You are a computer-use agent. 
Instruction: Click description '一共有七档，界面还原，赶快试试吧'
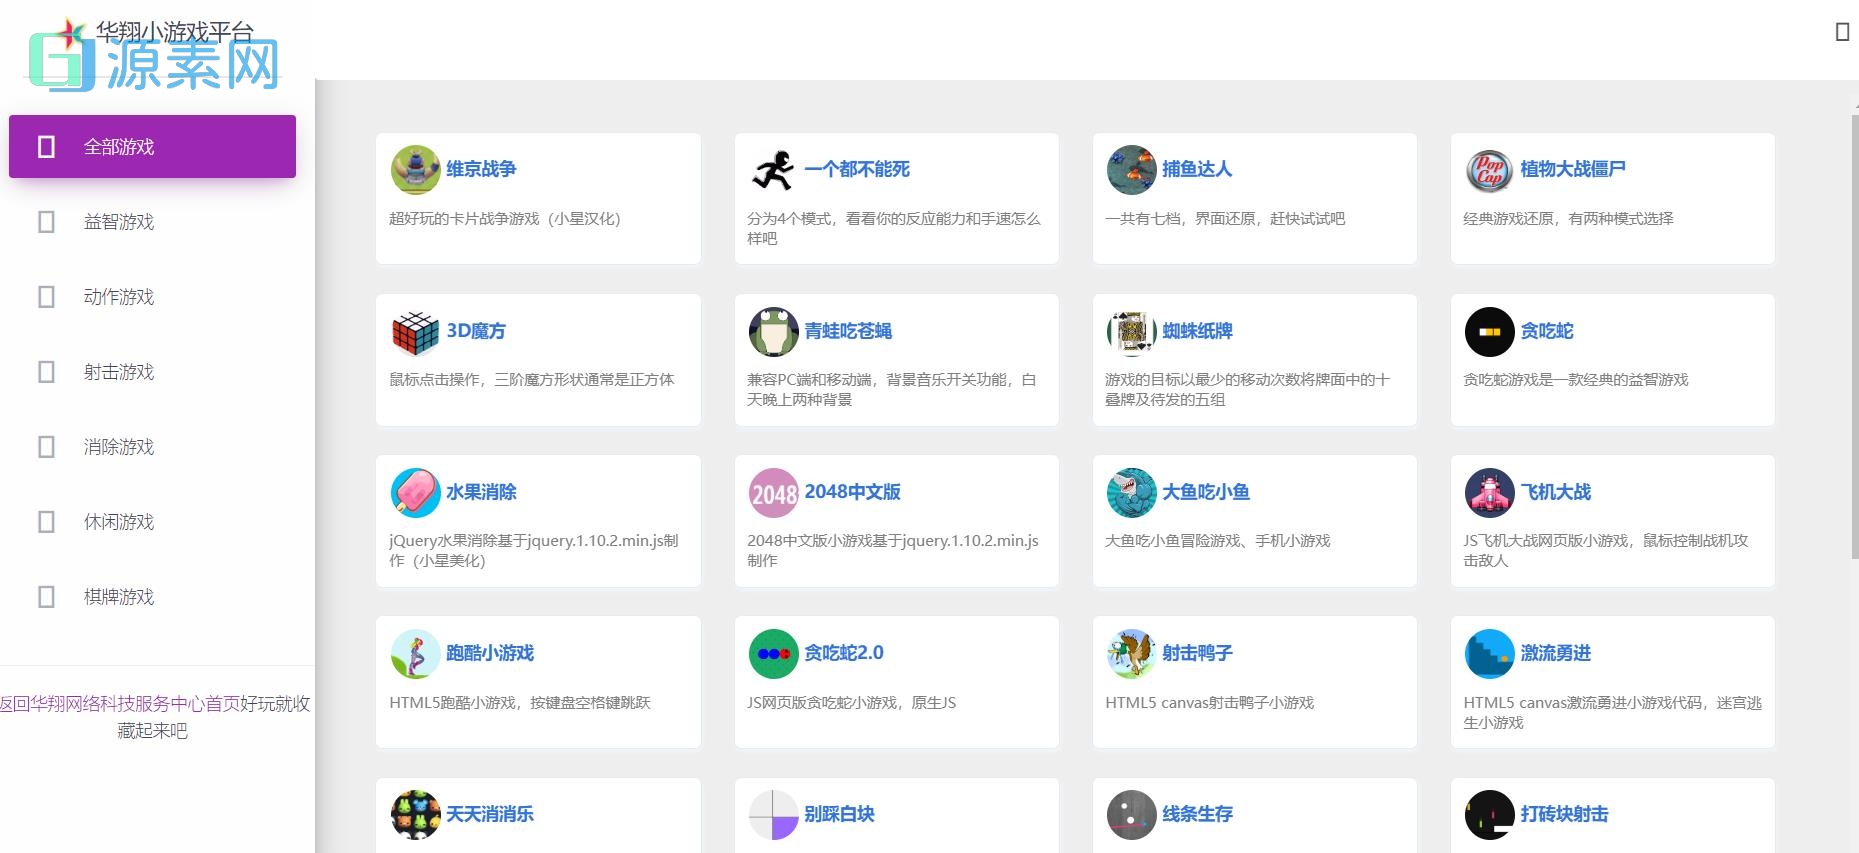[1225, 219]
